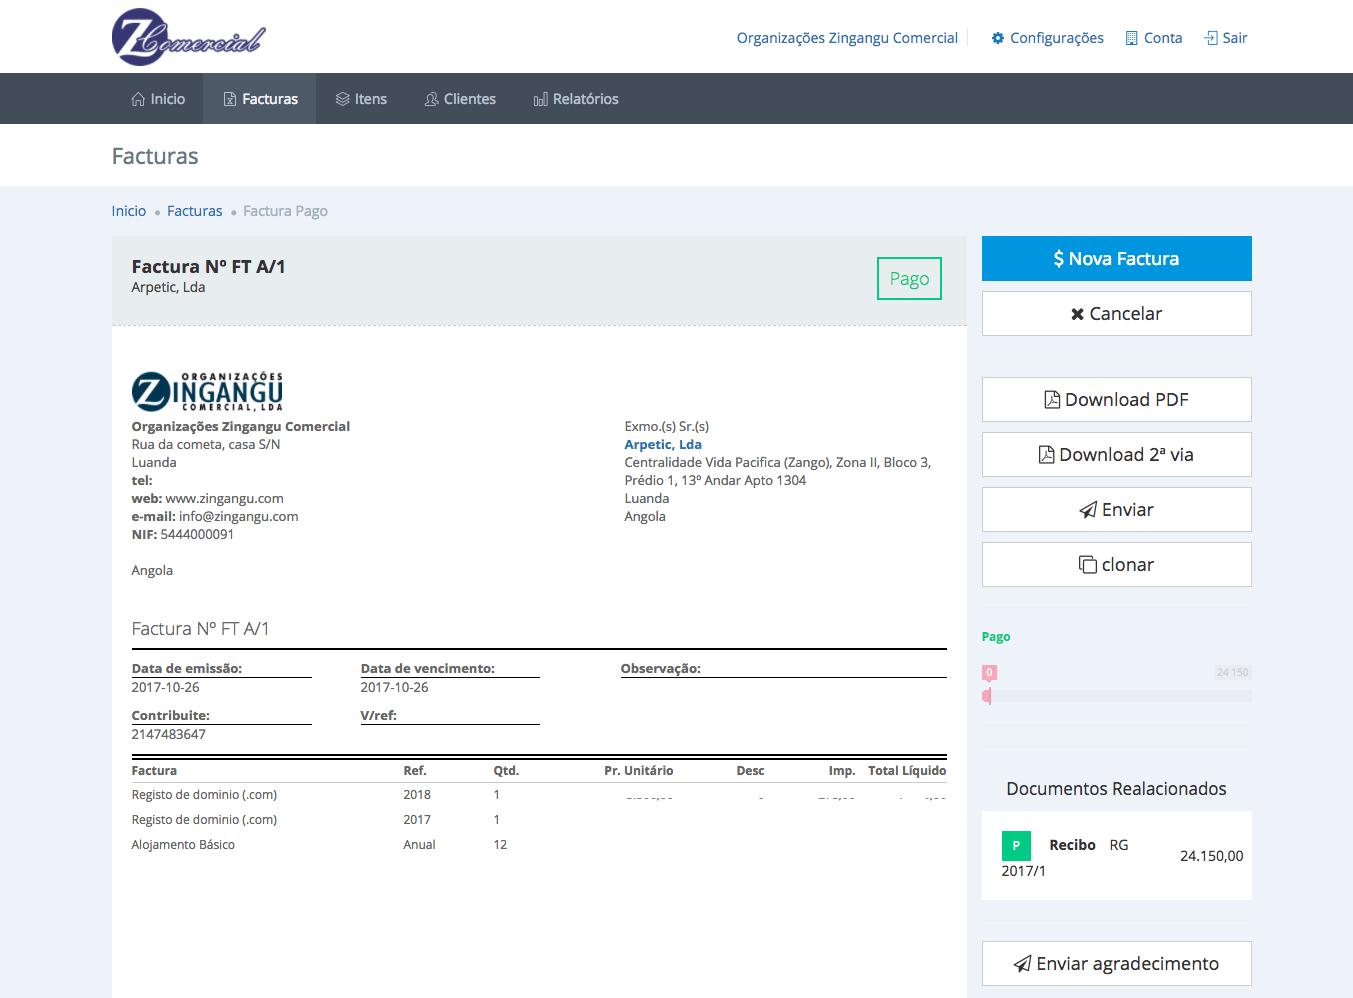Go to Inicio home tab
Screen dimensions: 1353x998
pyautogui.click(x=158, y=99)
